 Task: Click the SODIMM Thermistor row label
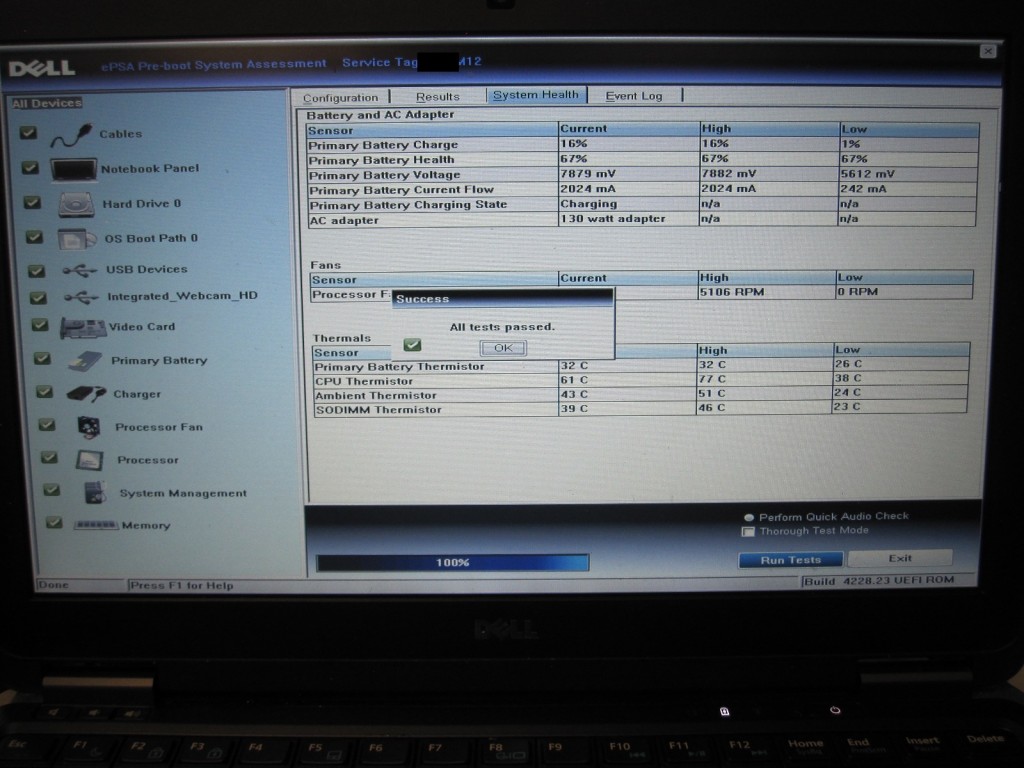[379, 410]
